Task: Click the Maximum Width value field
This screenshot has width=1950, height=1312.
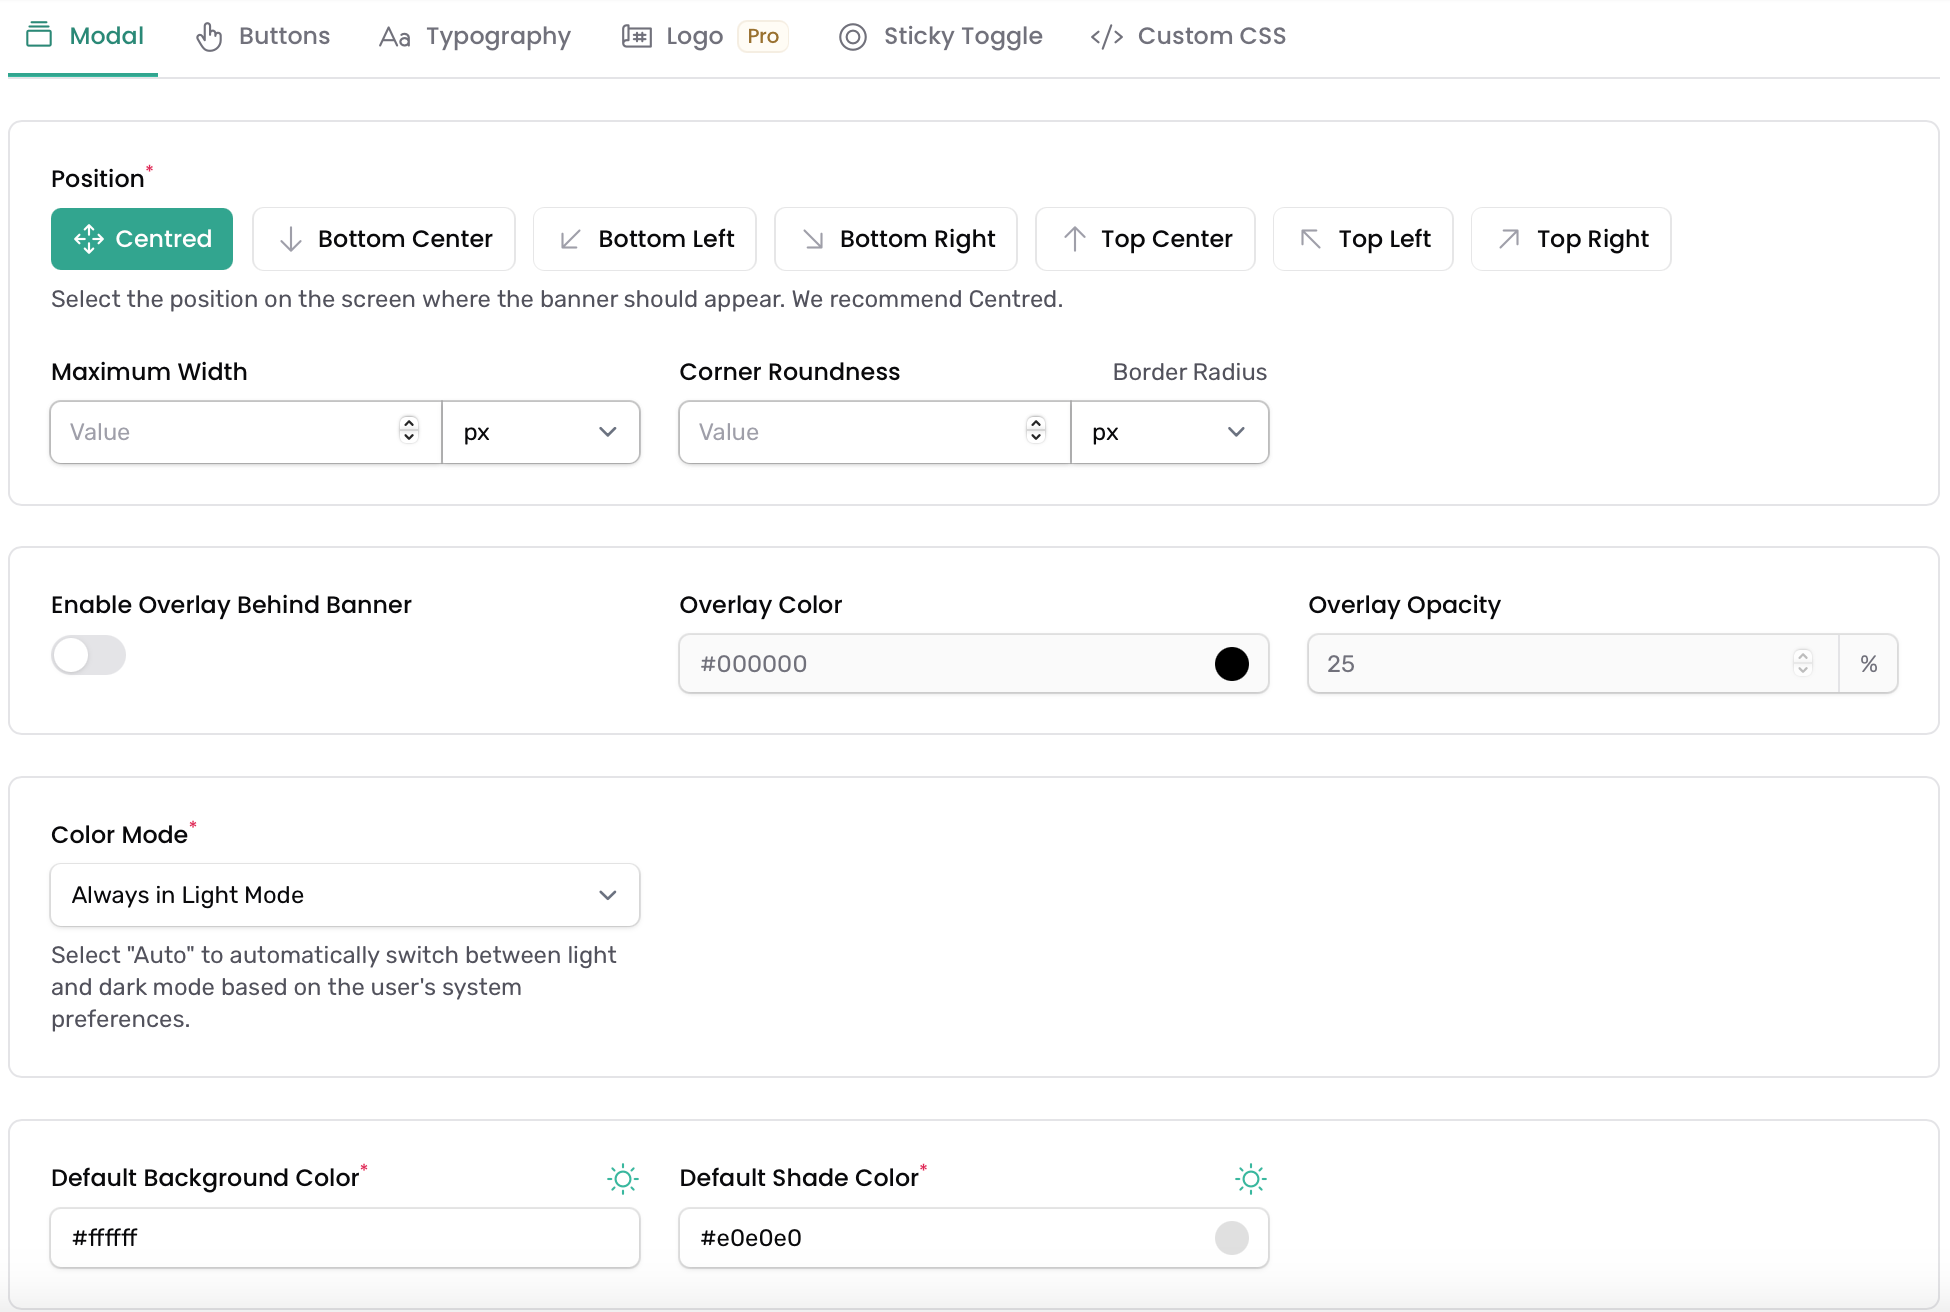Action: (x=246, y=432)
